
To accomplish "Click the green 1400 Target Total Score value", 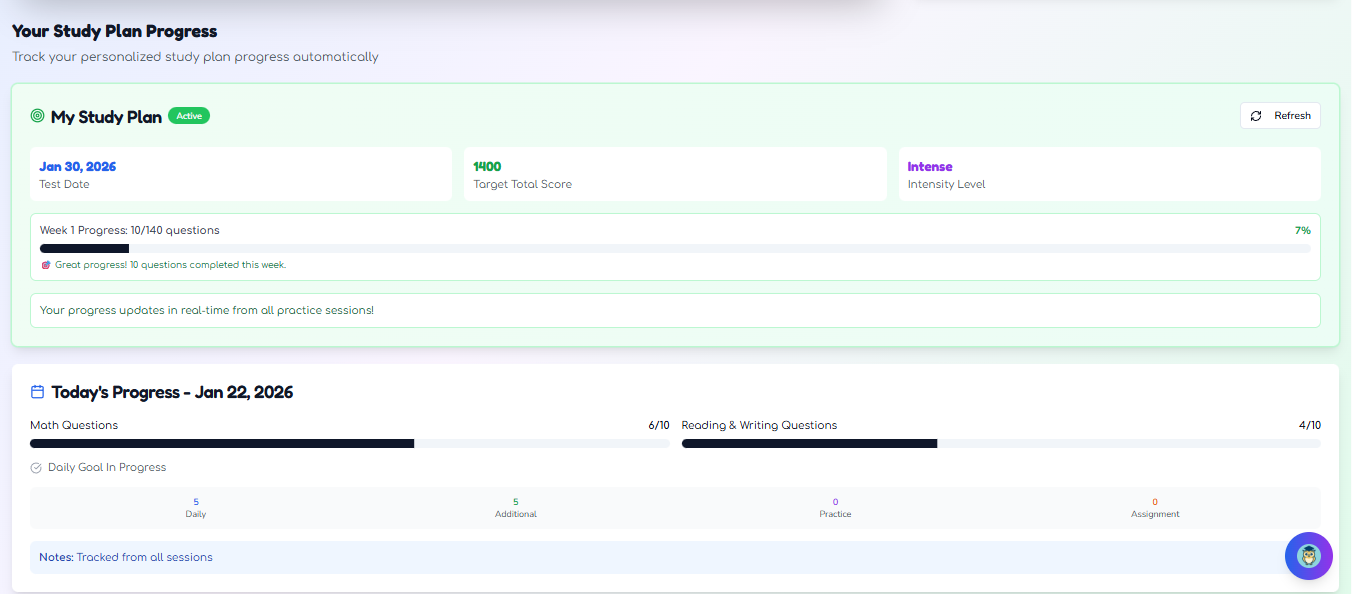I will (488, 164).
